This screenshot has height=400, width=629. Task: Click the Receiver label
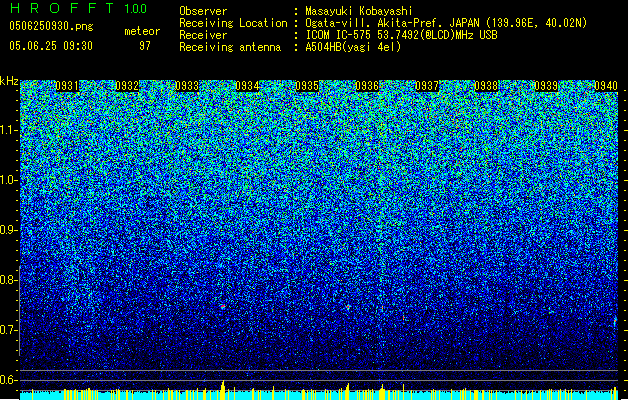[203, 35]
